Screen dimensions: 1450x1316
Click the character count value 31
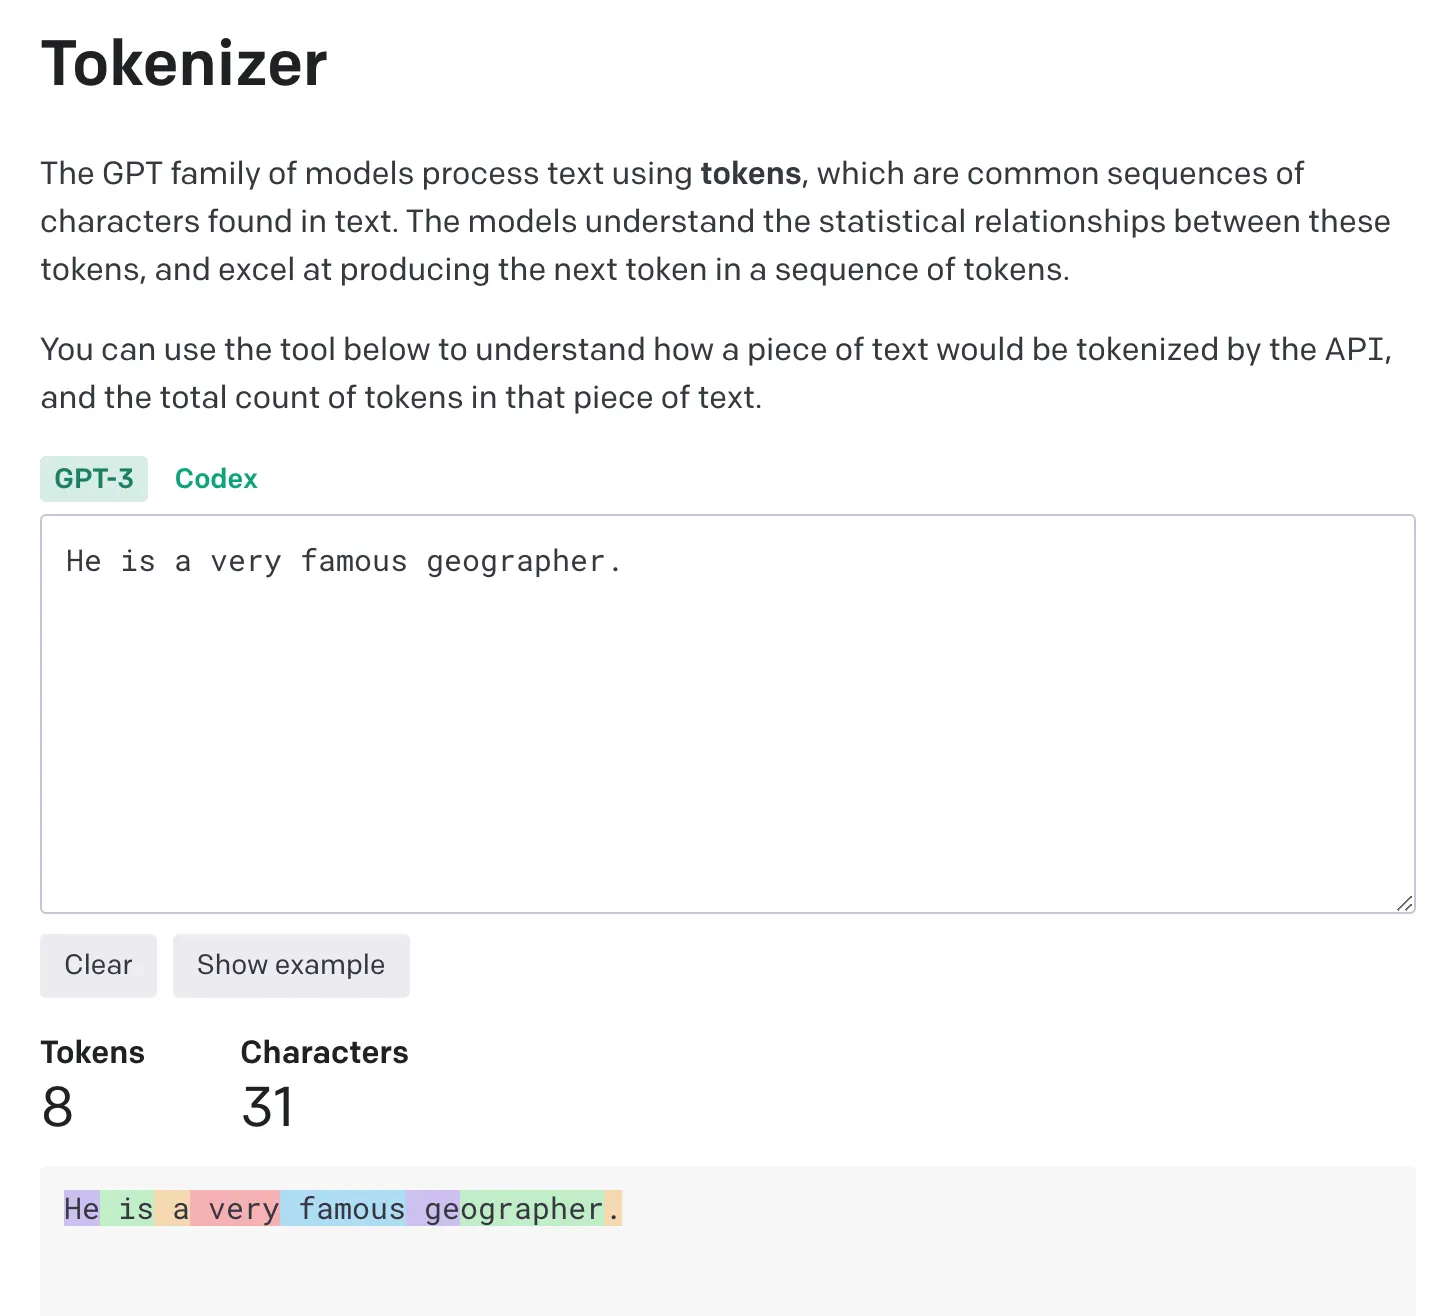pyautogui.click(x=267, y=1107)
